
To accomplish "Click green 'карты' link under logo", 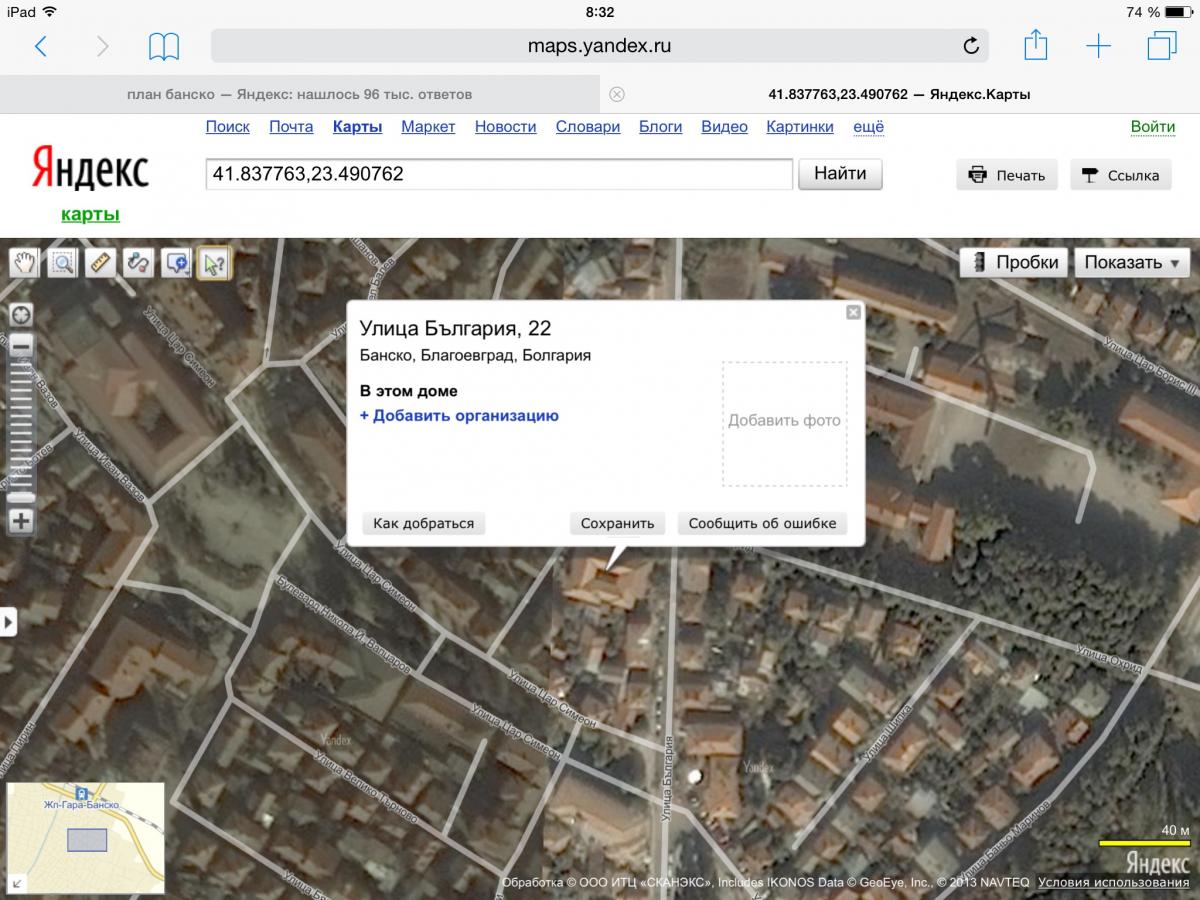I will 90,214.
